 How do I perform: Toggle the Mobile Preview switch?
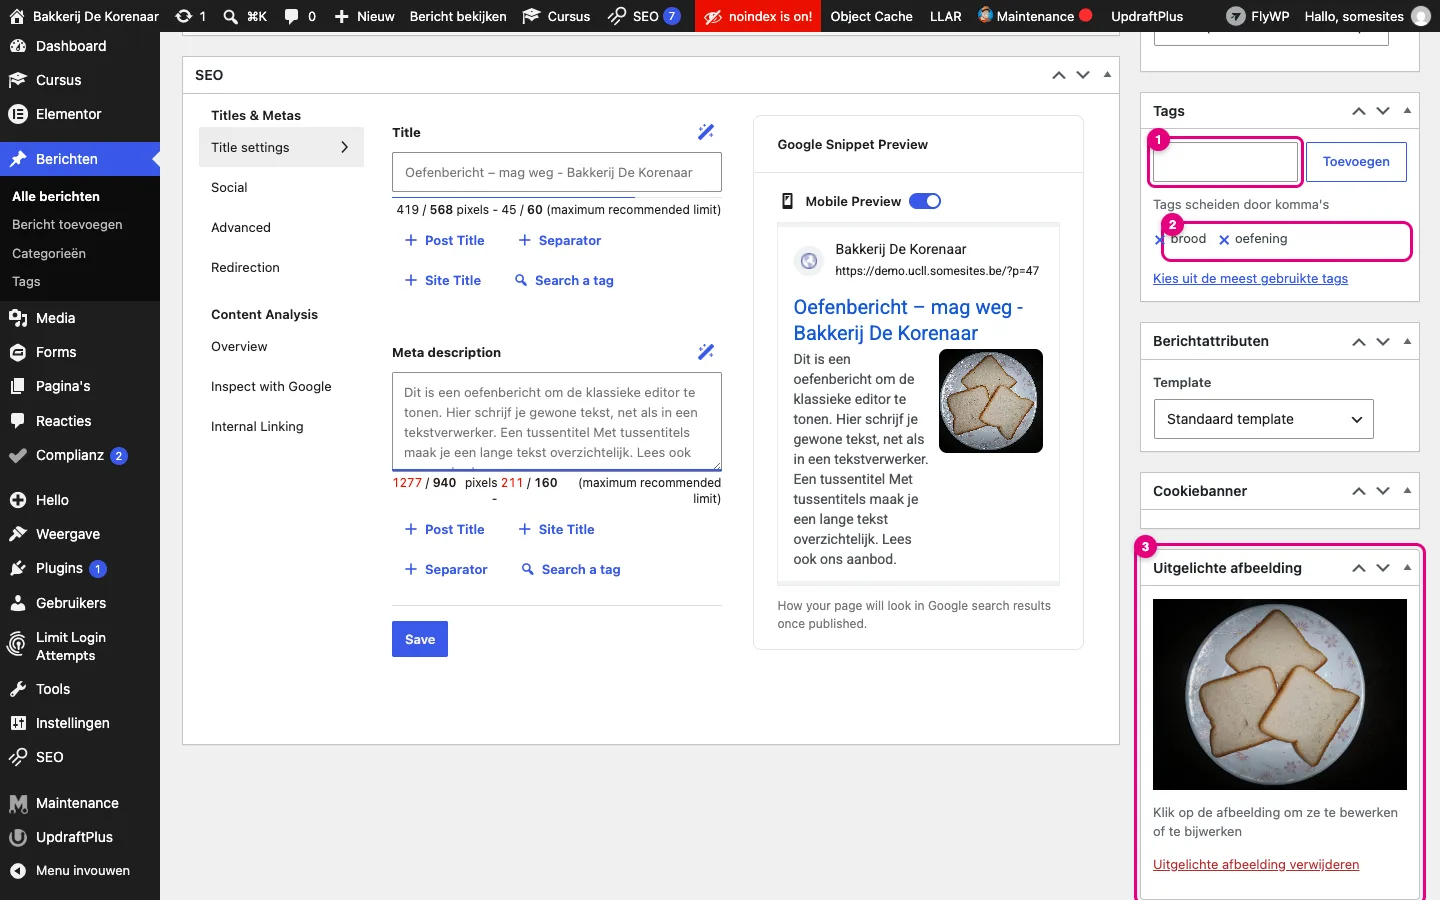coord(925,201)
